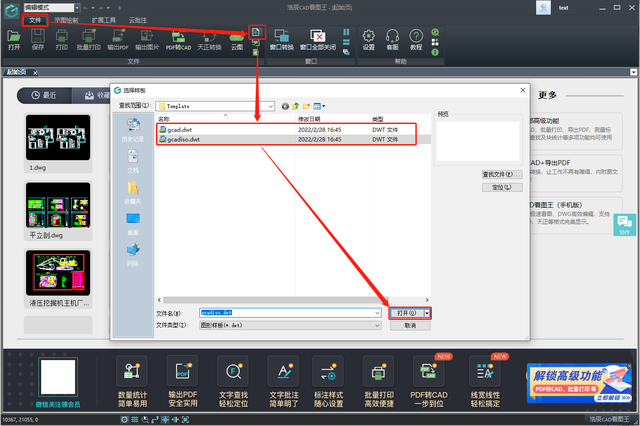Click the crosshair snap toggle in status bar
Image resolution: width=640 pixels, height=426 pixels.
[165, 419]
